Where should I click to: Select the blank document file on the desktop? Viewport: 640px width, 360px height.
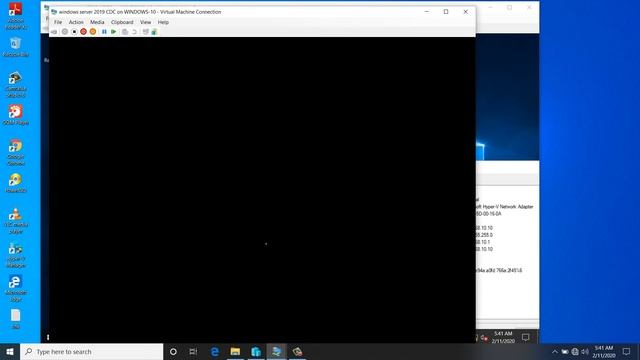16,319
